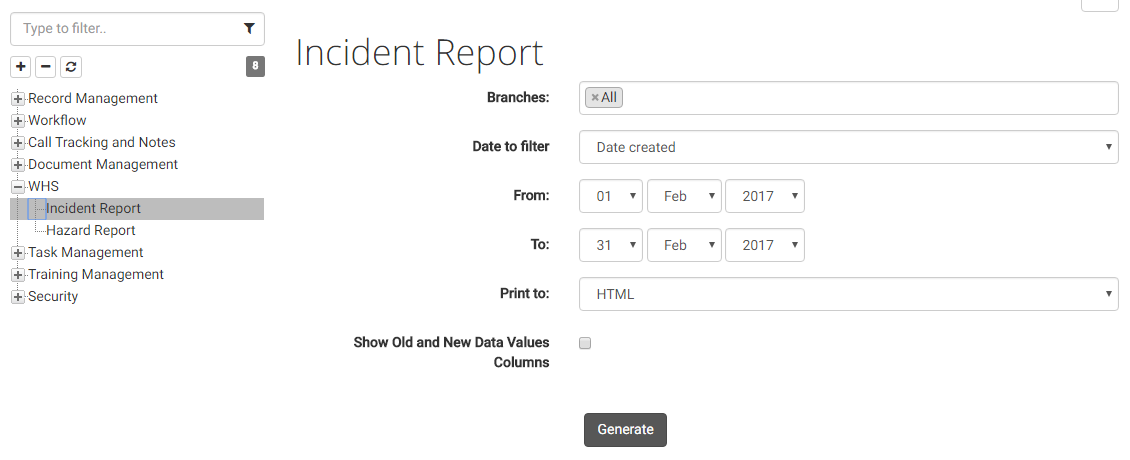This screenshot has width=1130, height=460.
Task: Collapse the WHS node
Action: (18, 187)
